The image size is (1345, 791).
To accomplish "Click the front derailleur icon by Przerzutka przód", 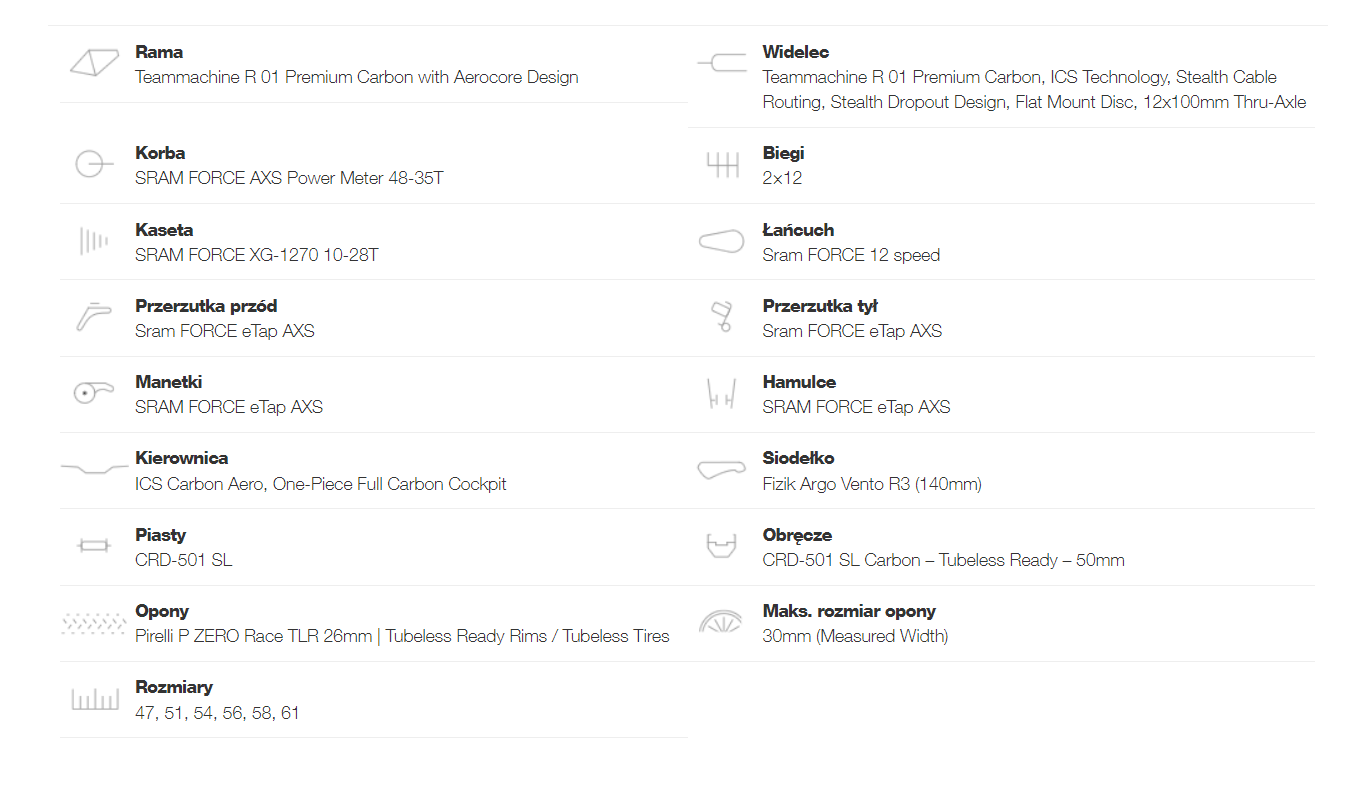I will pos(93,316).
